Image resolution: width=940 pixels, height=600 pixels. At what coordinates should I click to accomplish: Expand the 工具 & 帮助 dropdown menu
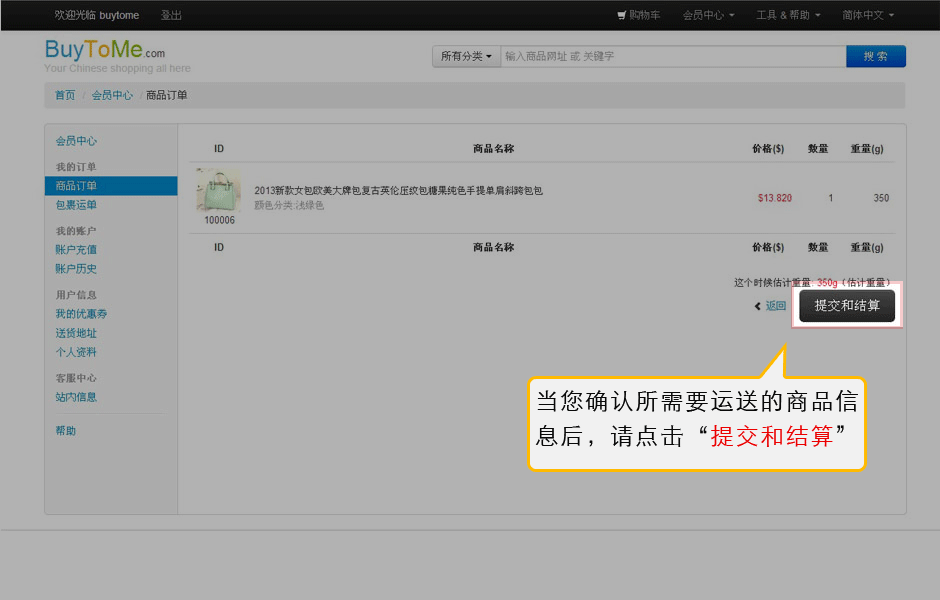[x=788, y=15]
